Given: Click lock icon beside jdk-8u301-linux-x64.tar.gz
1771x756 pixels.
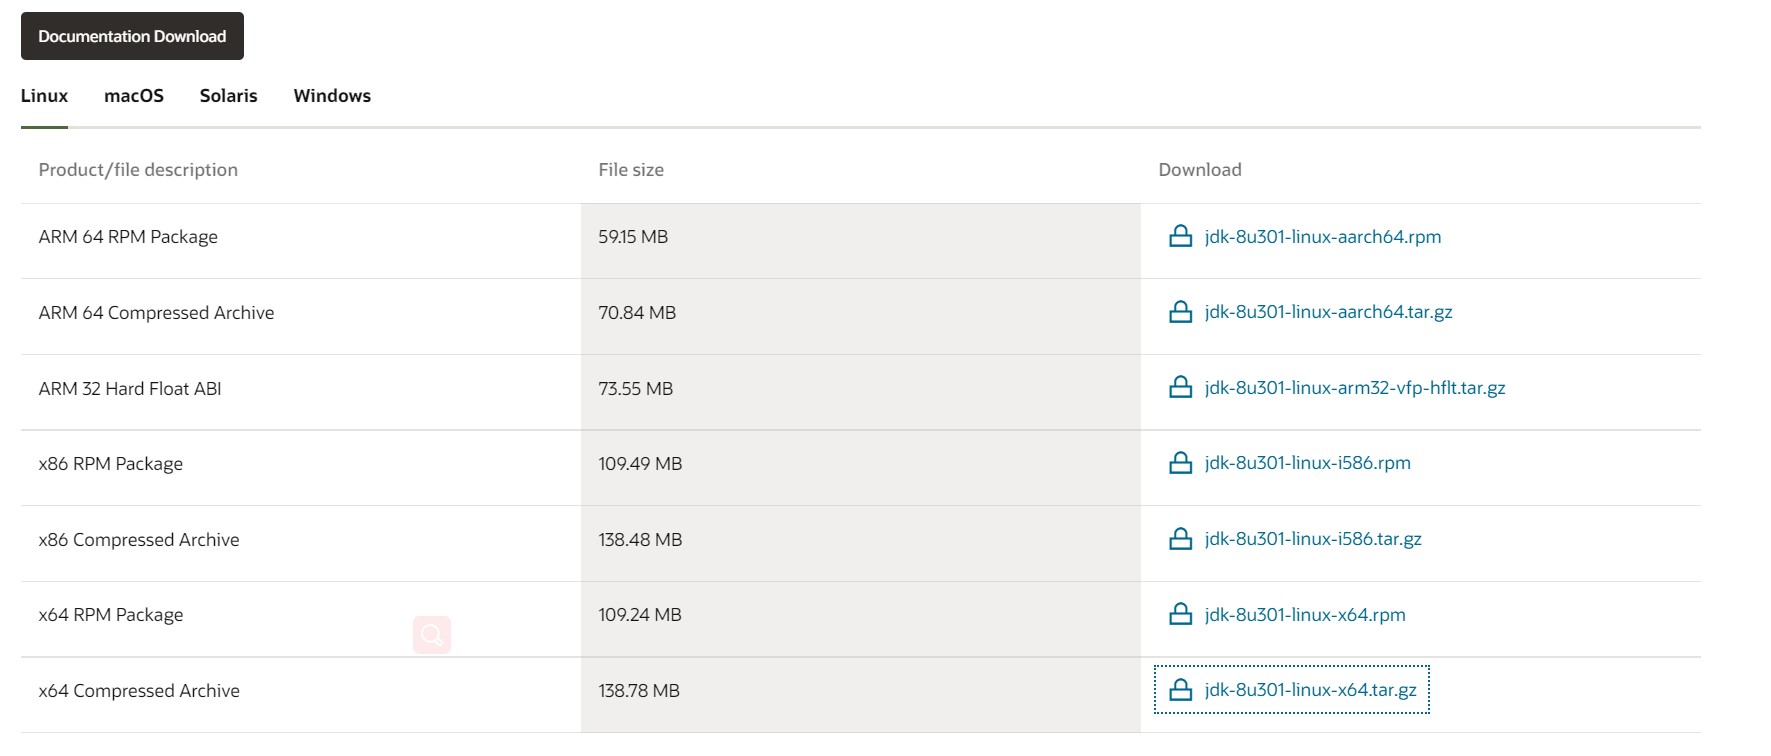Looking at the screenshot, I should 1180,690.
